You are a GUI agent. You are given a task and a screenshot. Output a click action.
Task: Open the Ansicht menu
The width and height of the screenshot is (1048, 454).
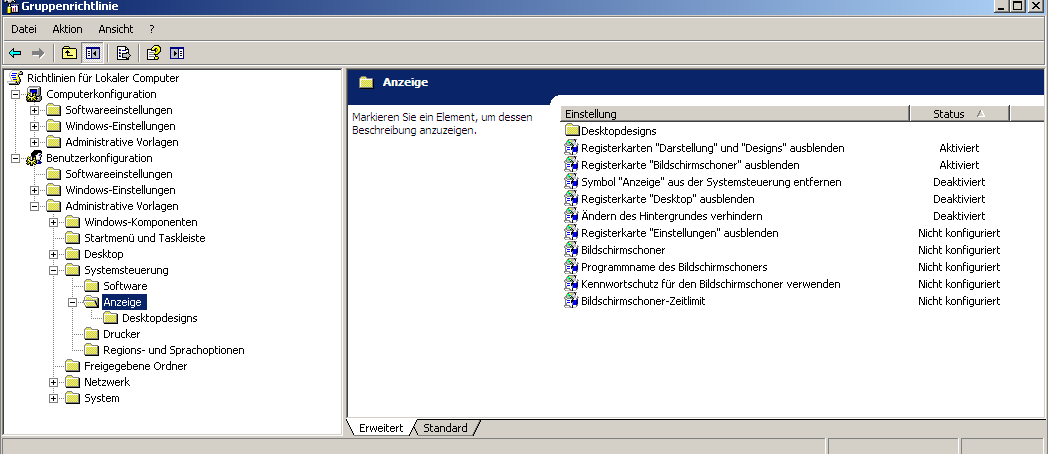(115, 29)
